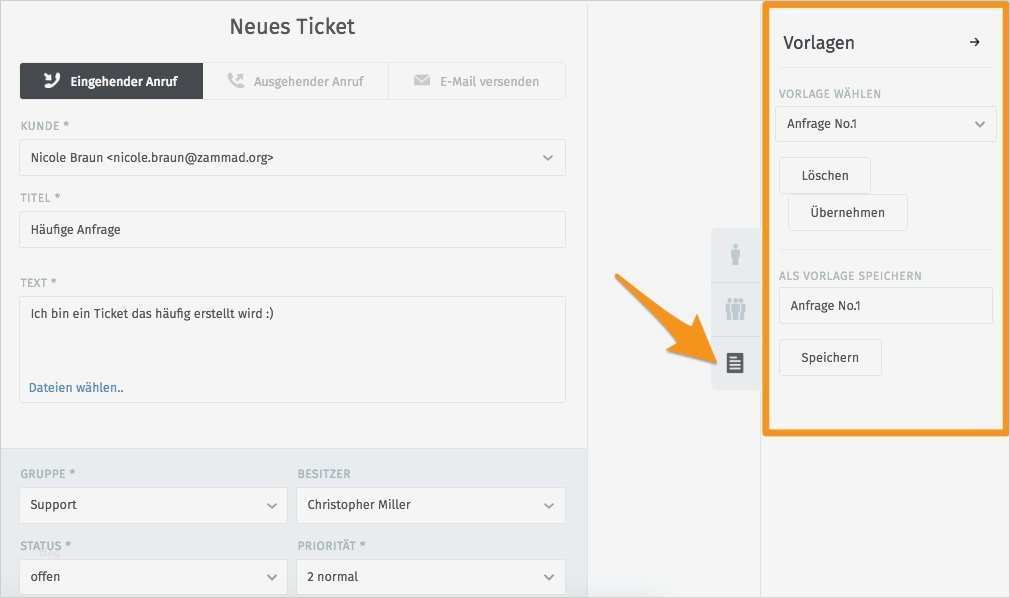Open the Besitzer Christopher Miller dropdown
Viewport: 1010px width, 598px height.
click(x=430, y=505)
